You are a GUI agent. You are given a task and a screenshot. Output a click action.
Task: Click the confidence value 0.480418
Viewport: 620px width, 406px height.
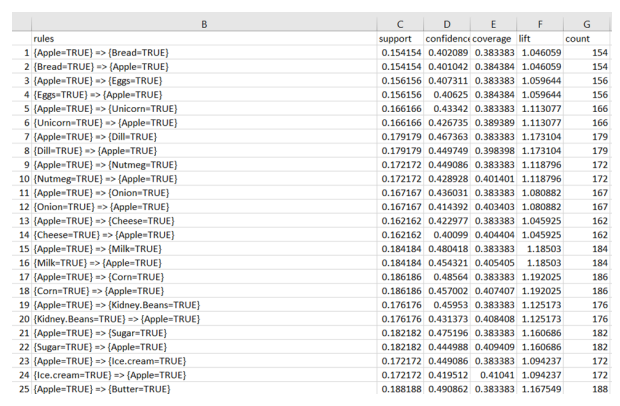point(447,249)
